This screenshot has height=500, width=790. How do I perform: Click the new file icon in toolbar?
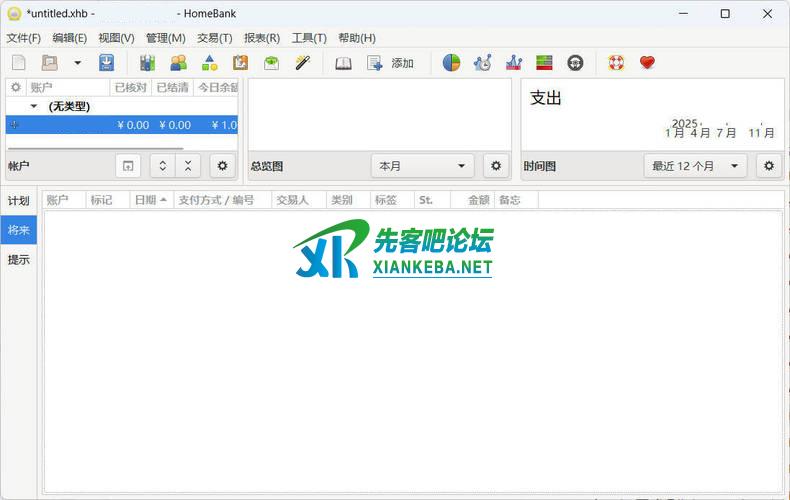point(18,63)
